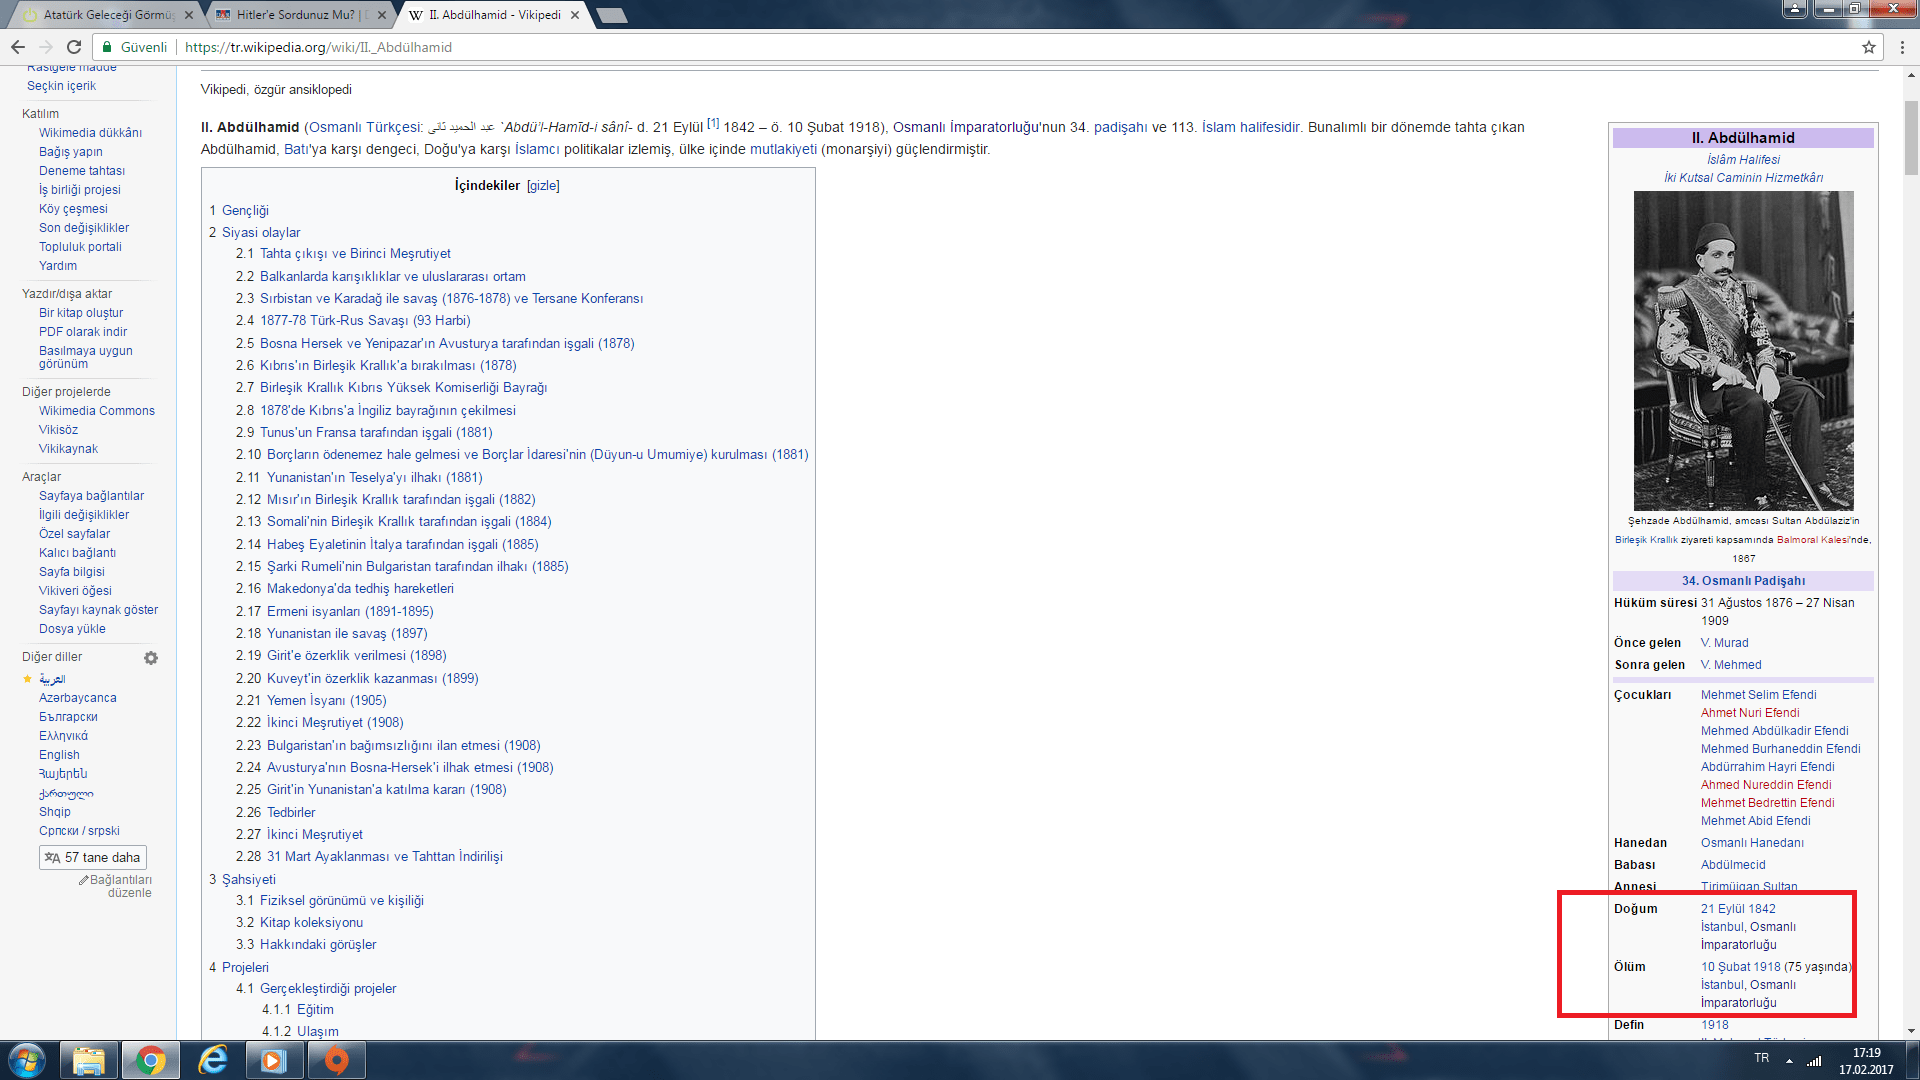Hide contents table via gizle toggle
Screen dimensions: 1920x1080
543,186
